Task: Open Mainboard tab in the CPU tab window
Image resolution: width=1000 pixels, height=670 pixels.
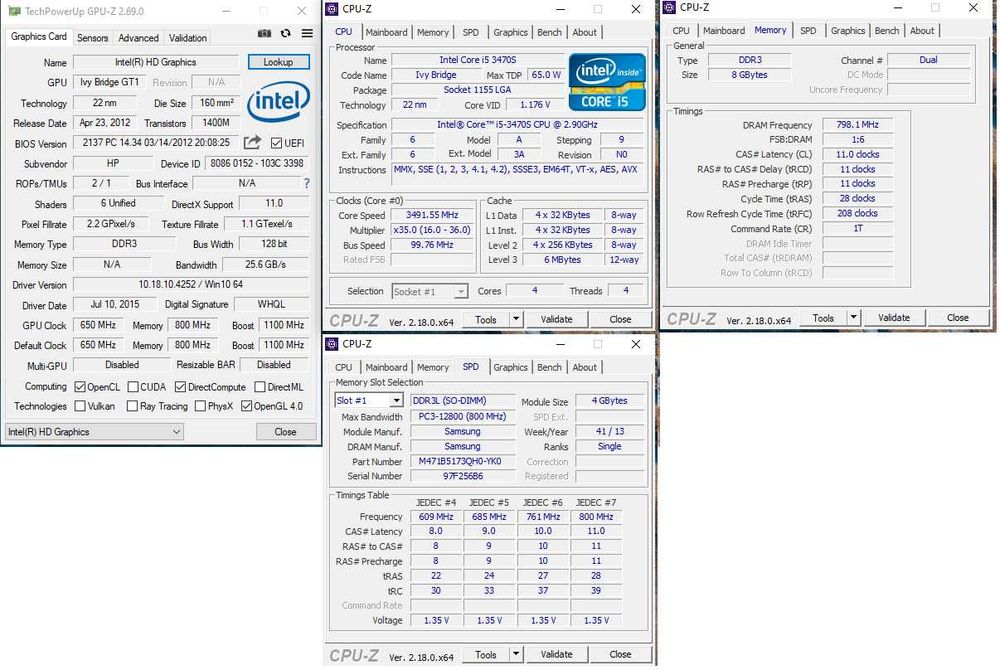Action: pos(386,32)
